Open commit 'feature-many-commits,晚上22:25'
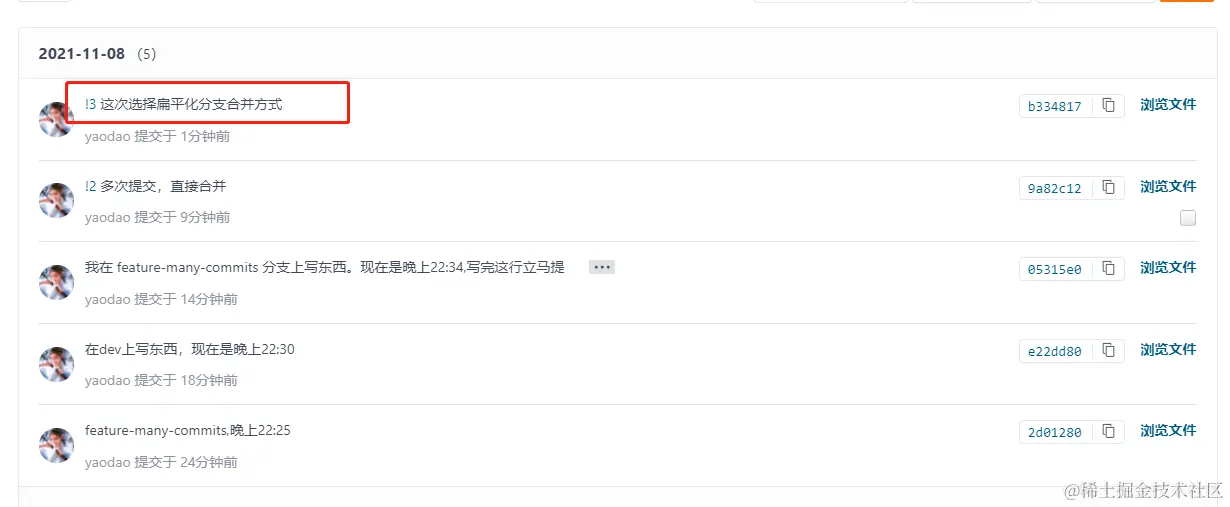1230x507 pixels. coord(188,430)
